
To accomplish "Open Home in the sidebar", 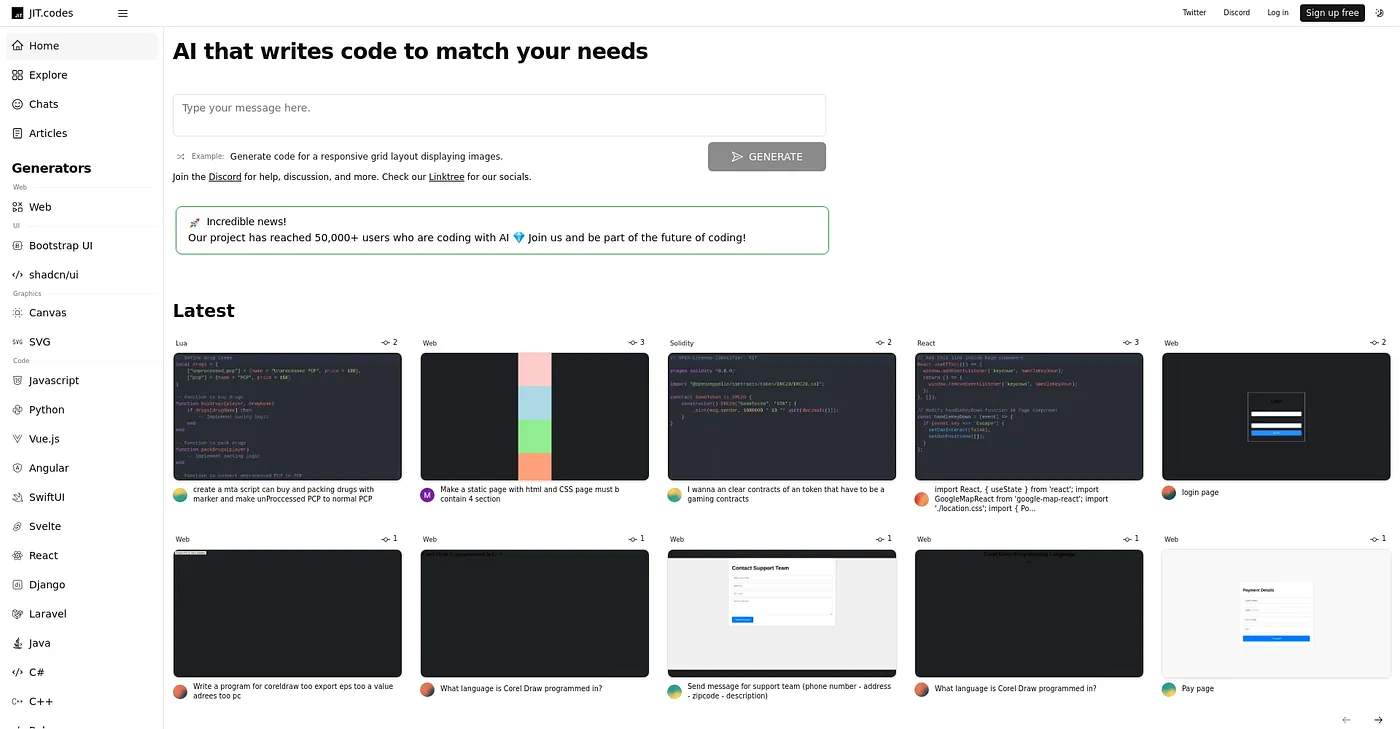I will [82, 46].
